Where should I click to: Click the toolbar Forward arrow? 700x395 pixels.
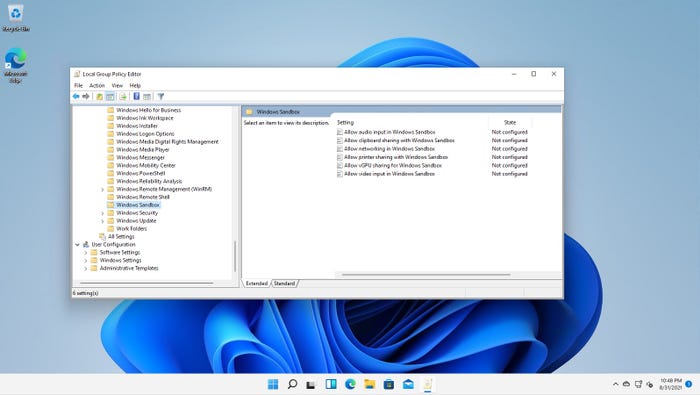pyautogui.click(x=86, y=96)
